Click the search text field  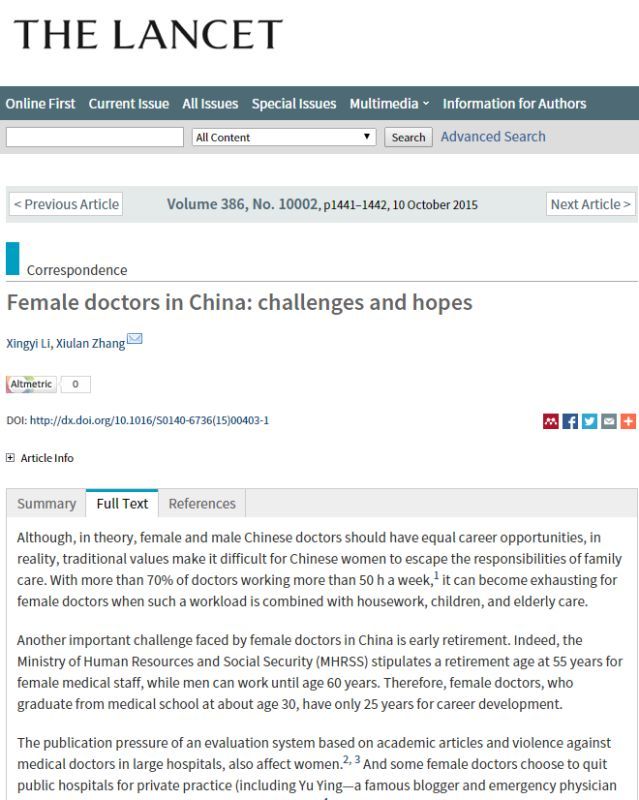95,137
